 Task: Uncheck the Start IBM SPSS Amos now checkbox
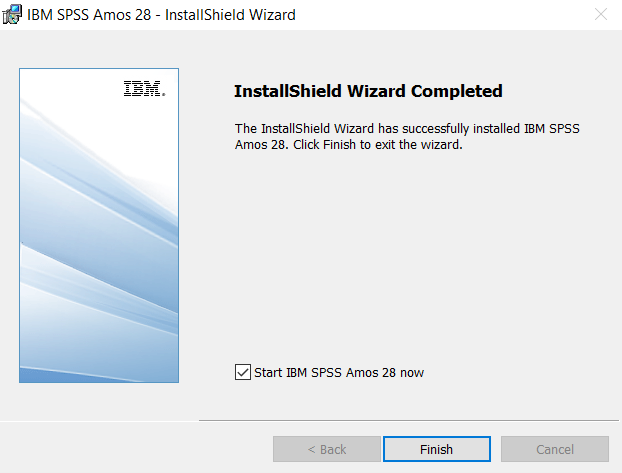pos(241,372)
